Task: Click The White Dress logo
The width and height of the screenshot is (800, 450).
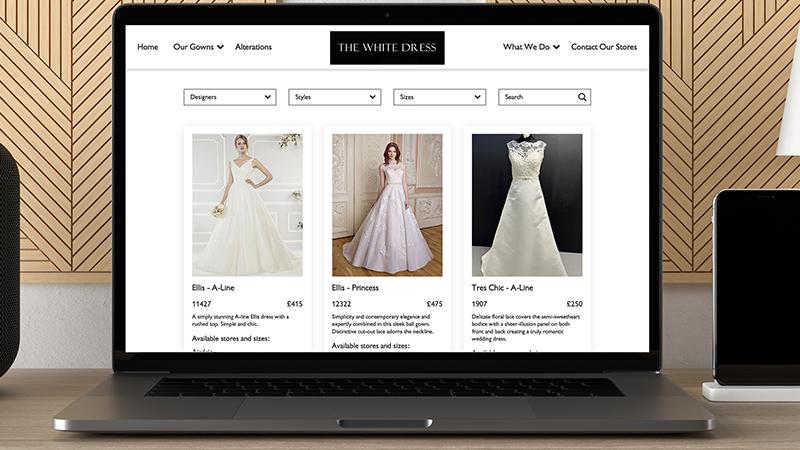Action: pyautogui.click(x=387, y=48)
